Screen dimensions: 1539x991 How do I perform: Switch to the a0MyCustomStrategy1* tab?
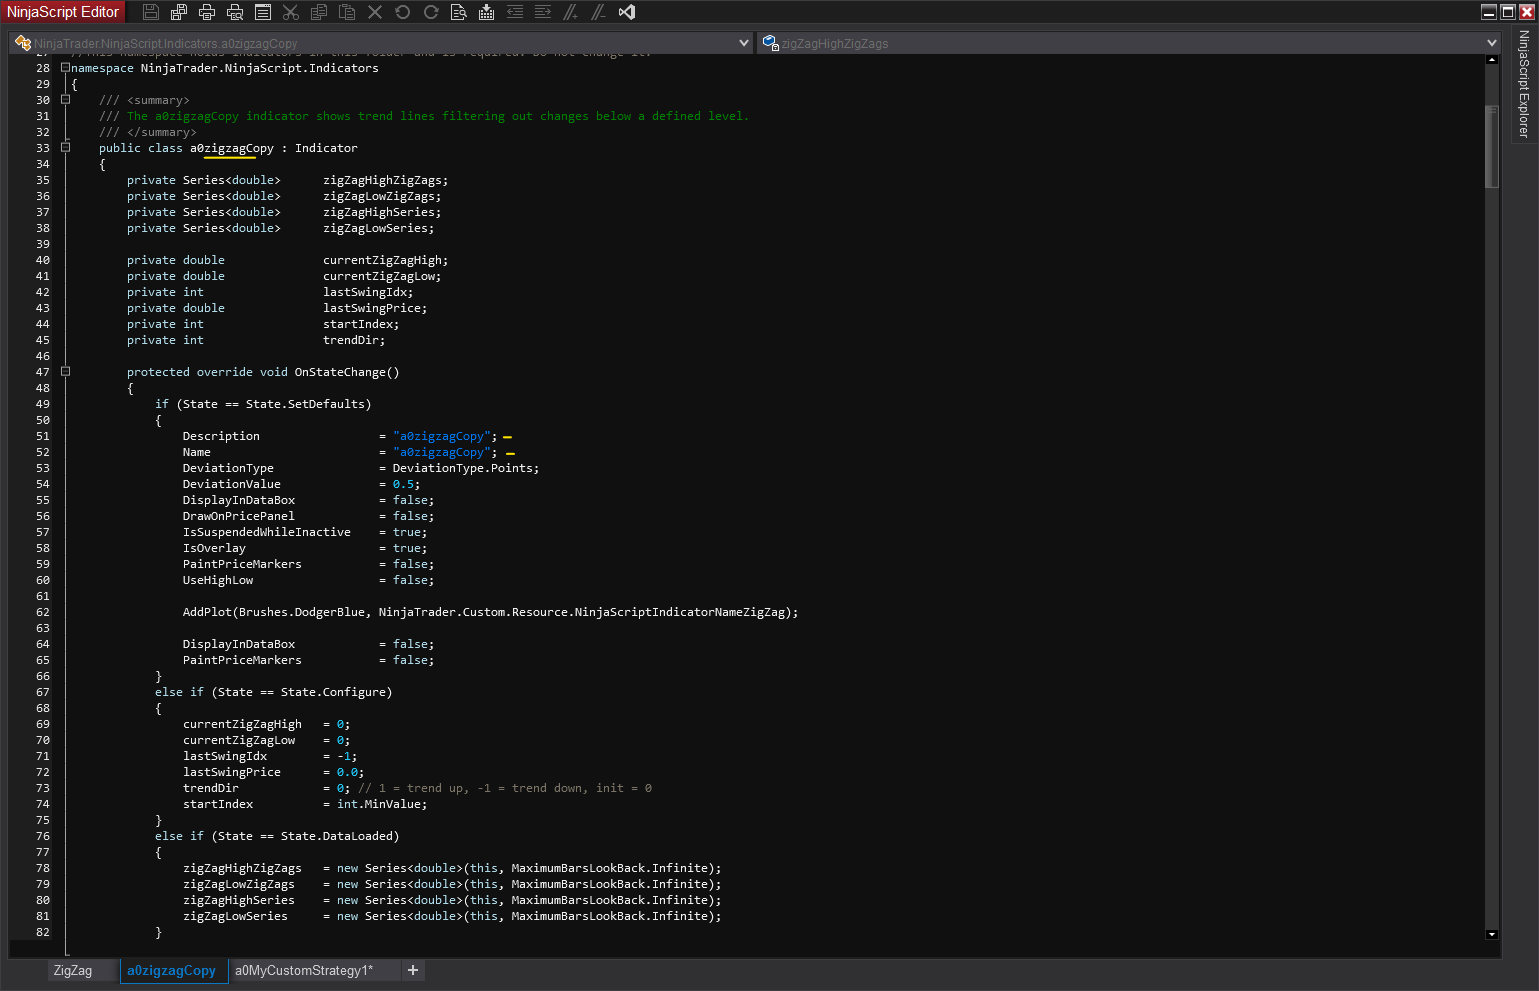(304, 970)
